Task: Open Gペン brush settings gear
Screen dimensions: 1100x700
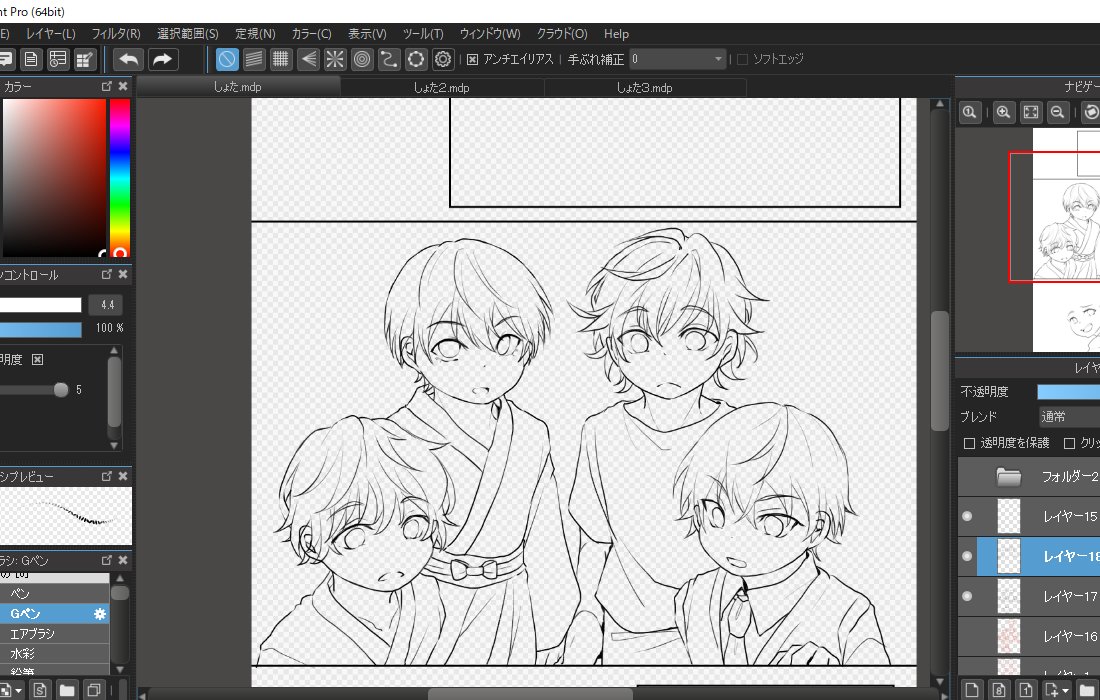Action: pyautogui.click(x=100, y=614)
